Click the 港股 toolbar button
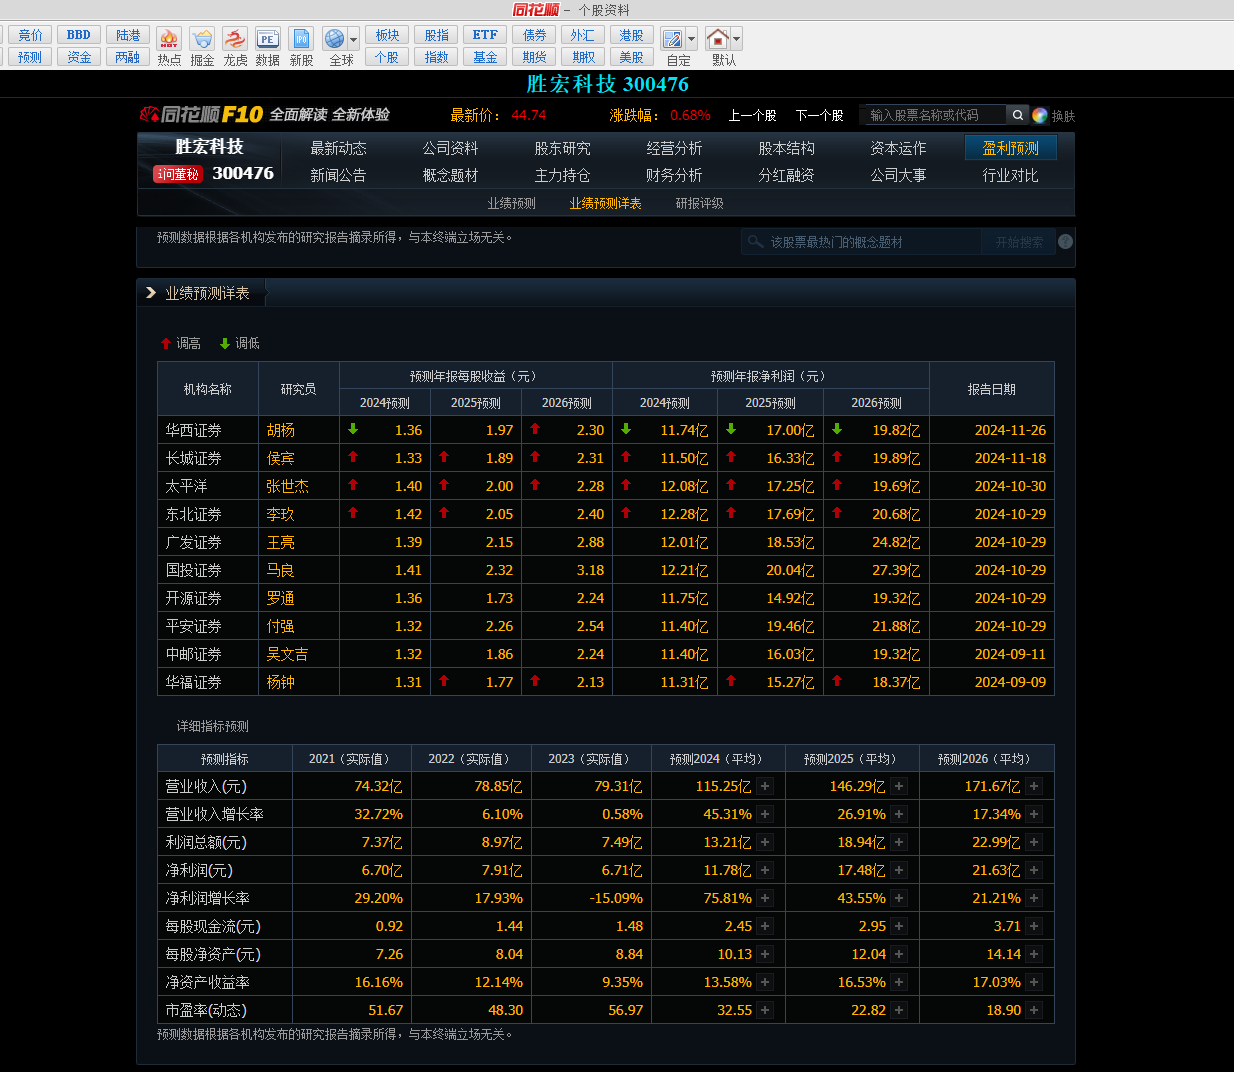The image size is (1234, 1072). tap(632, 35)
